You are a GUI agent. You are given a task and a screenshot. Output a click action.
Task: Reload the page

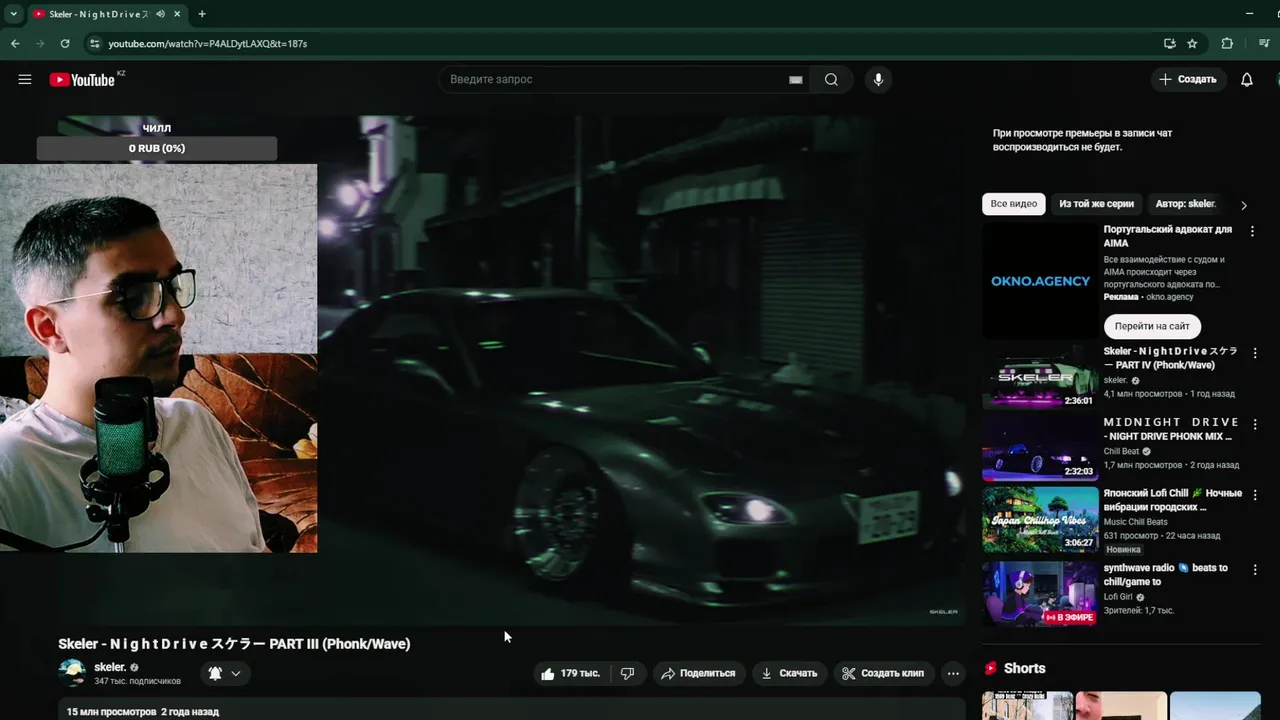pyautogui.click(x=65, y=44)
